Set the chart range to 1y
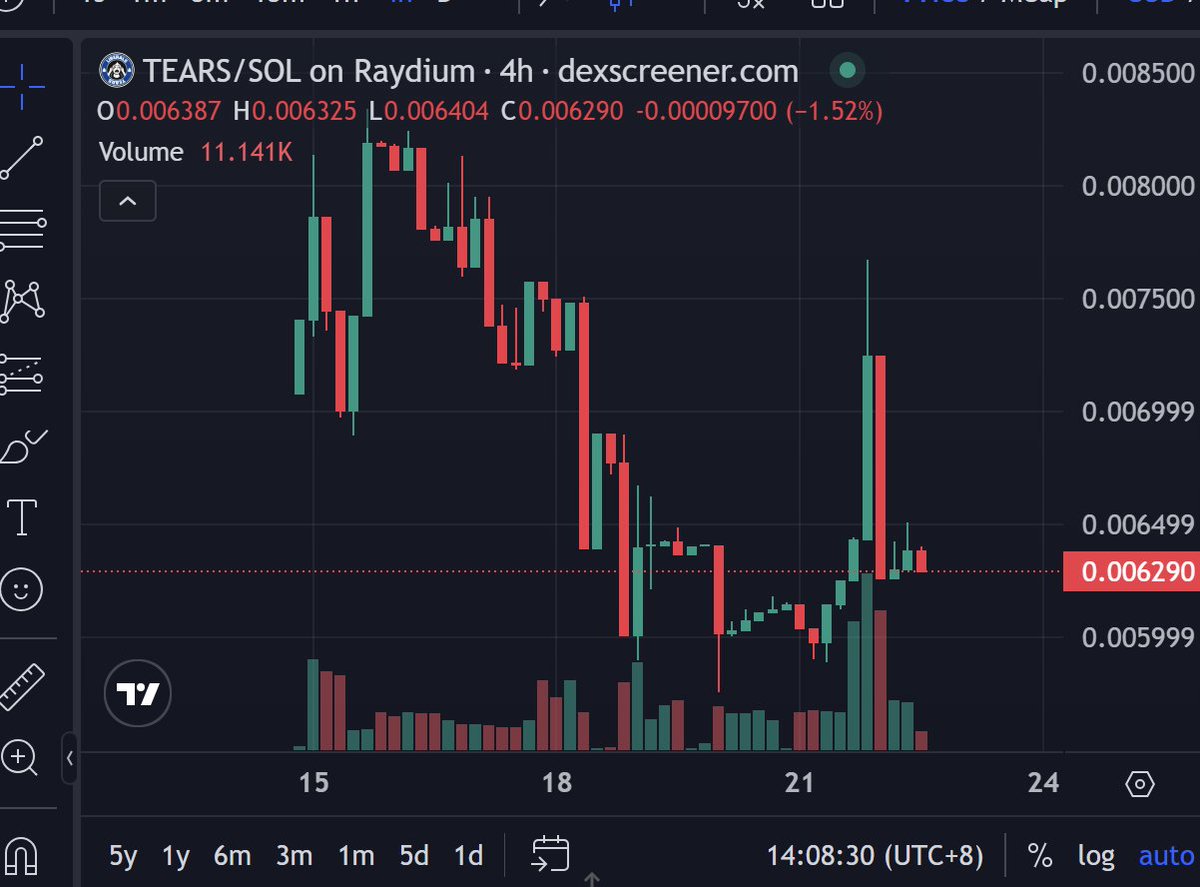1200x887 pixels. [x=176, y=856]
